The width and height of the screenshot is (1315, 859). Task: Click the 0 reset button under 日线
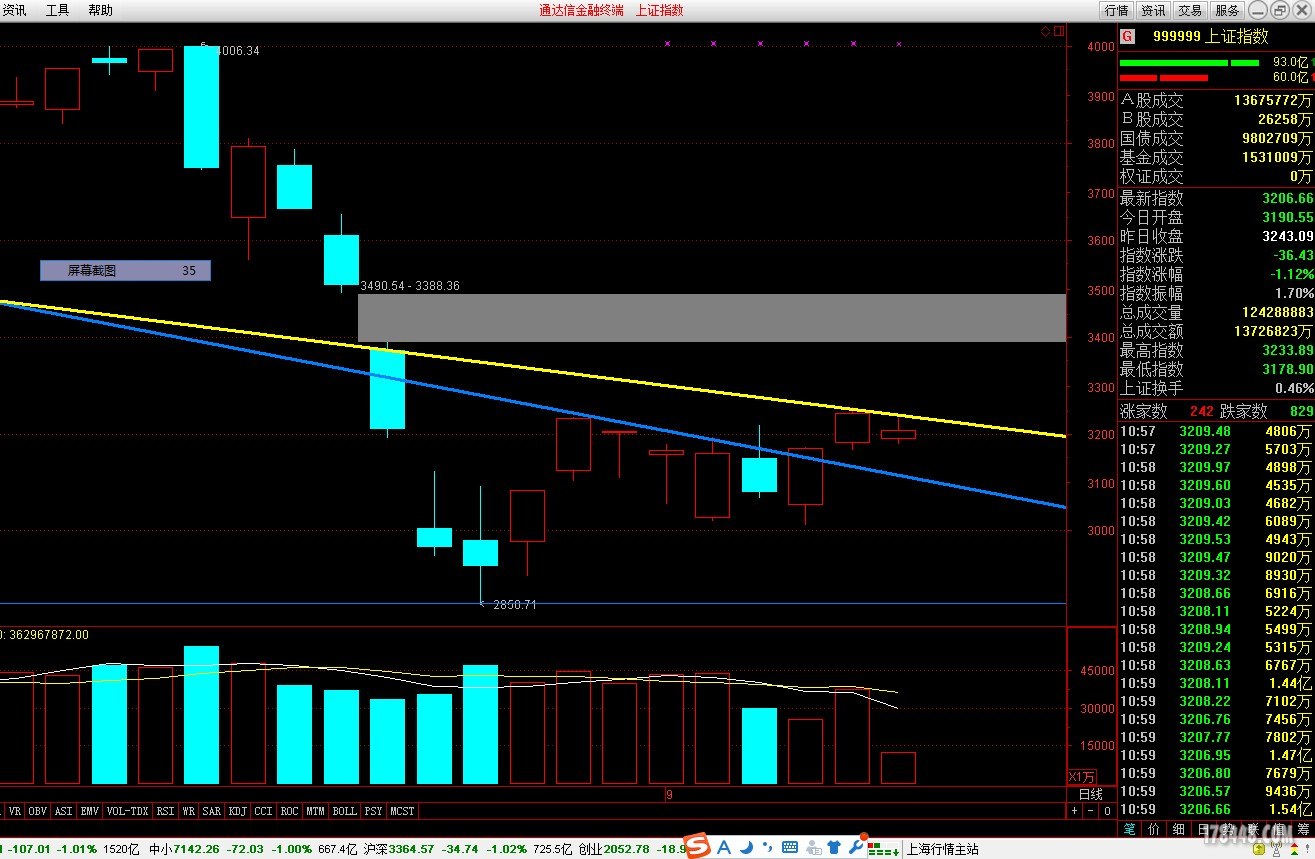(x=1108, y=811)
